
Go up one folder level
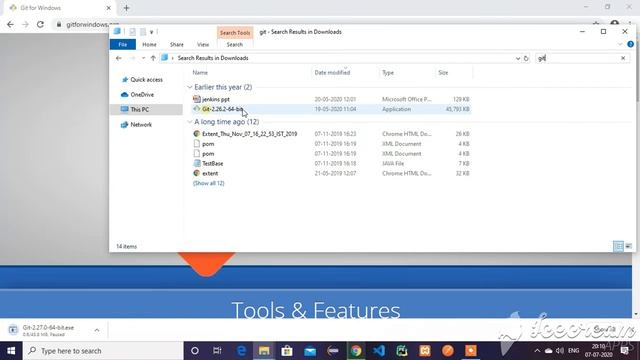point(153,58)
